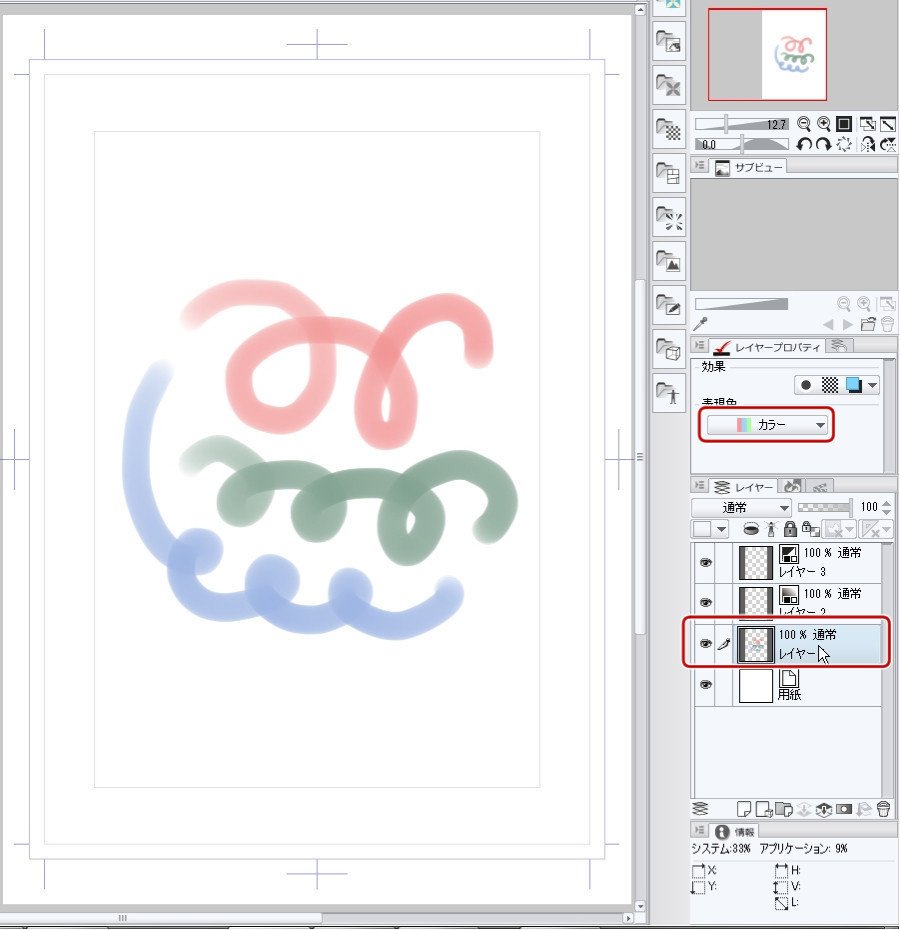Flip canvas vertically in navigator

888,144
